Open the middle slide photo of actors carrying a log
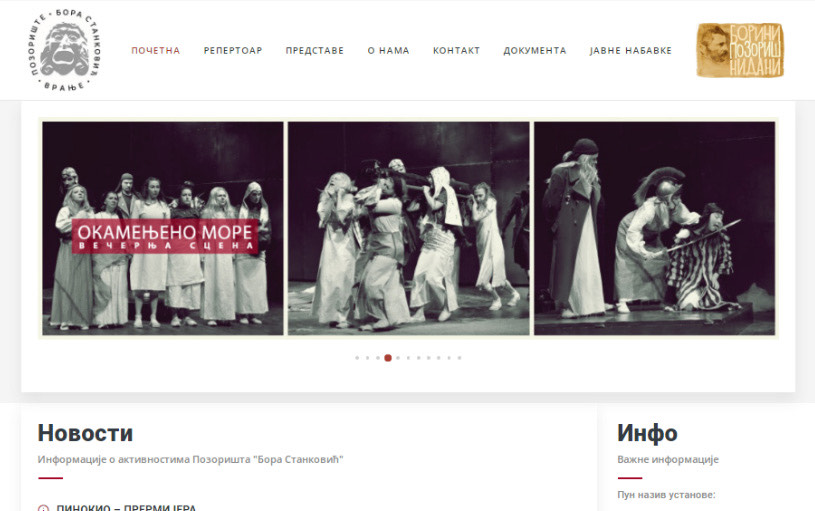Screen dimensions: 815x511 (409, 228)
